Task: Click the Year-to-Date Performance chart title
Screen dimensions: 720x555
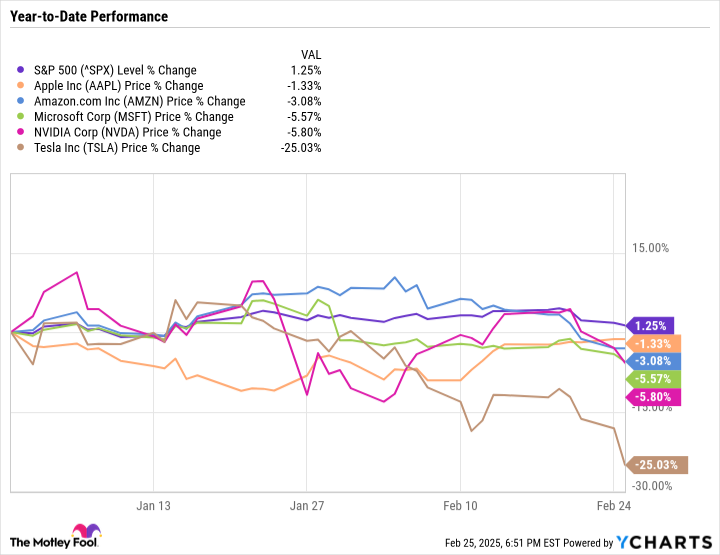Action: click(x=88, y=17)
